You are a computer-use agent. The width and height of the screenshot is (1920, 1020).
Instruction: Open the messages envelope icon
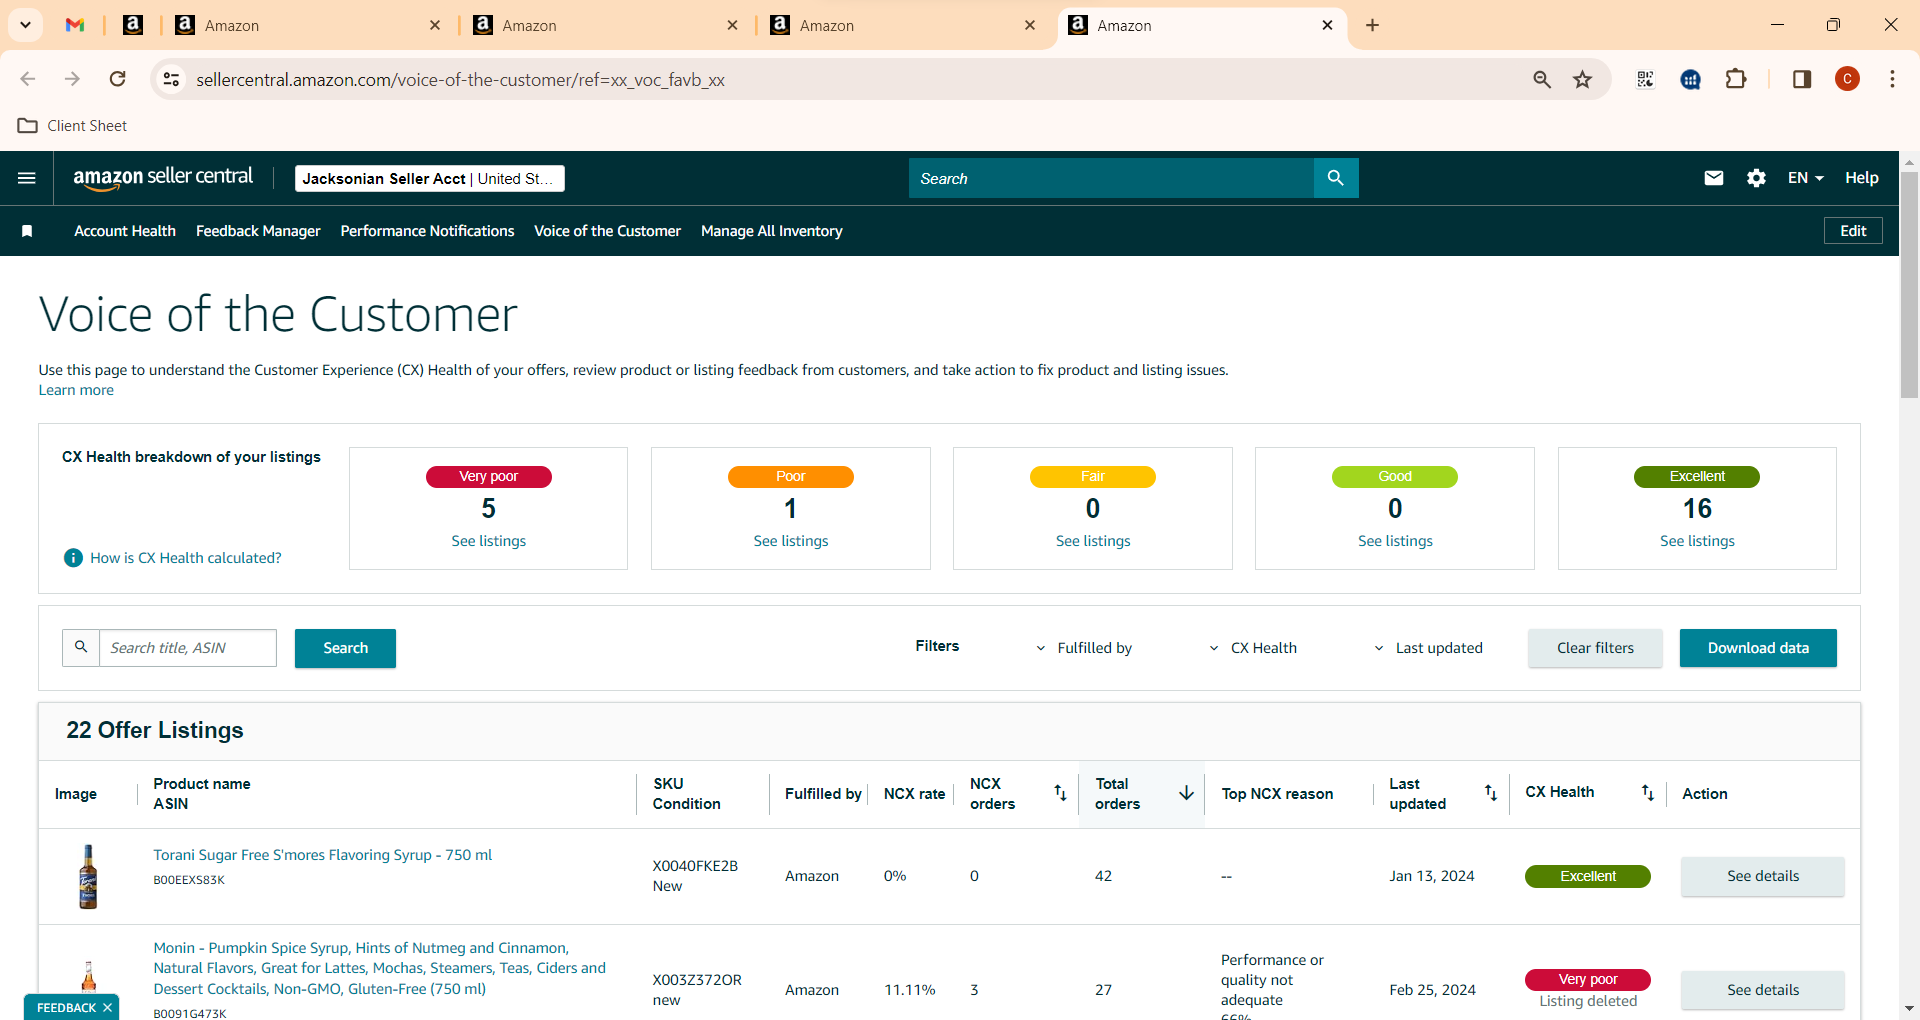tap(1714, 178)
